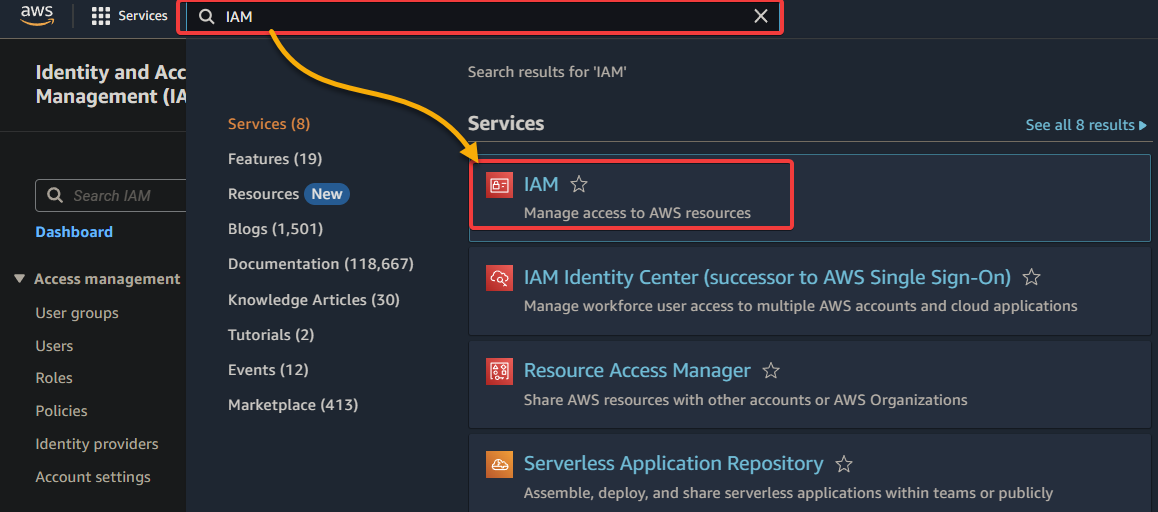
Task: Open the Services grid menu
Action: pyautogui.click(x=100, y=16)
